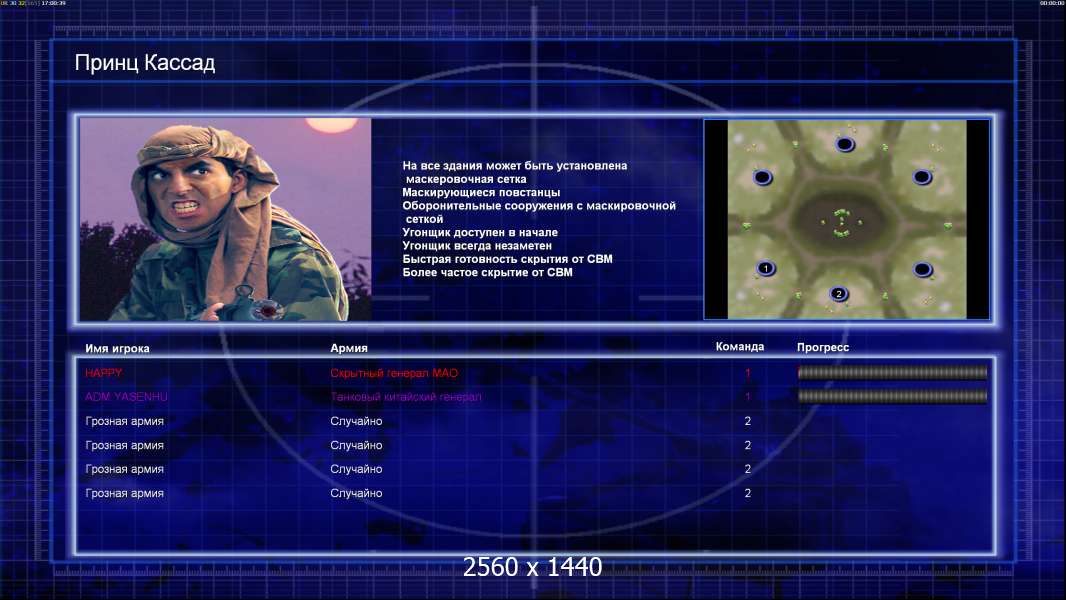Click HAPPY's loading progress bar

pos(892,372)
